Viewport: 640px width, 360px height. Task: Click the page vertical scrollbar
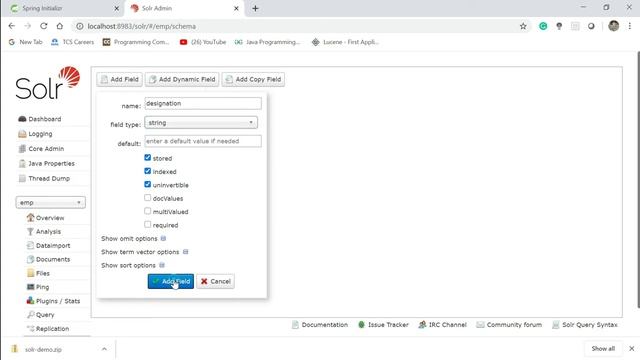[x=638, y=180]
